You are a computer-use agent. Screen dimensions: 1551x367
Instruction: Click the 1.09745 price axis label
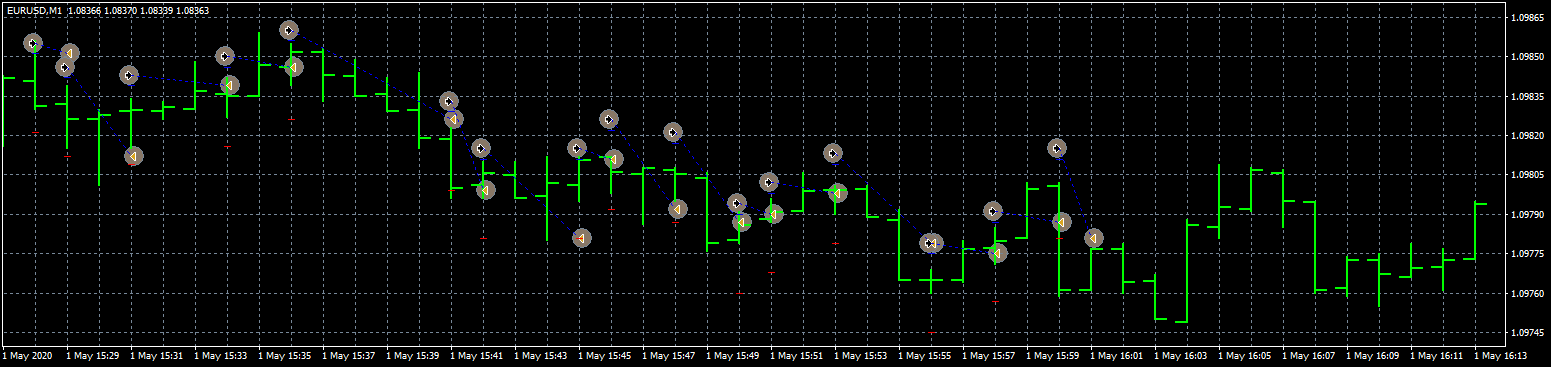point(1528,333)
